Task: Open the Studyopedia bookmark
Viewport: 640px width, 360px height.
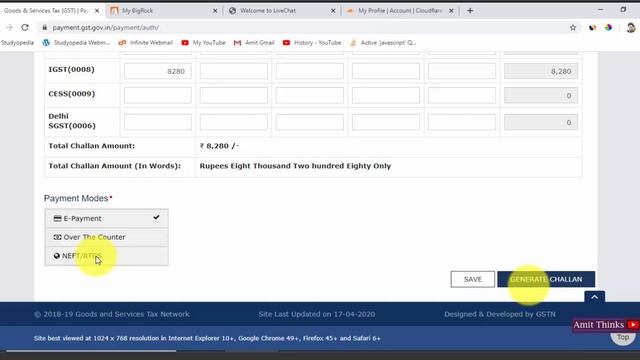Action: (x=18, y=42)
